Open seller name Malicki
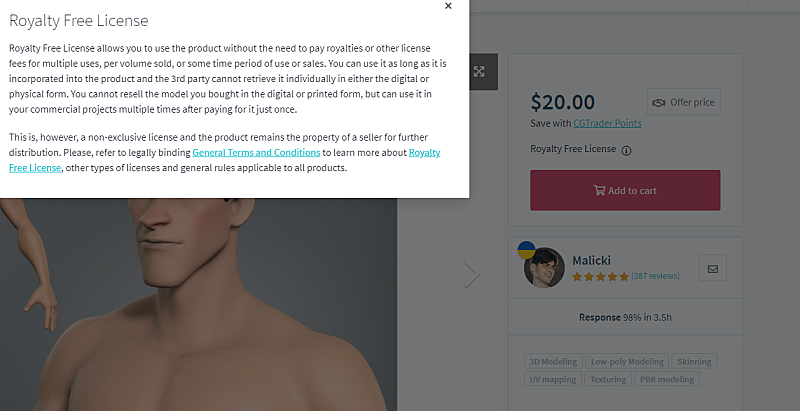Viewport: 800px width, 411px height. [x=590, y=260]
